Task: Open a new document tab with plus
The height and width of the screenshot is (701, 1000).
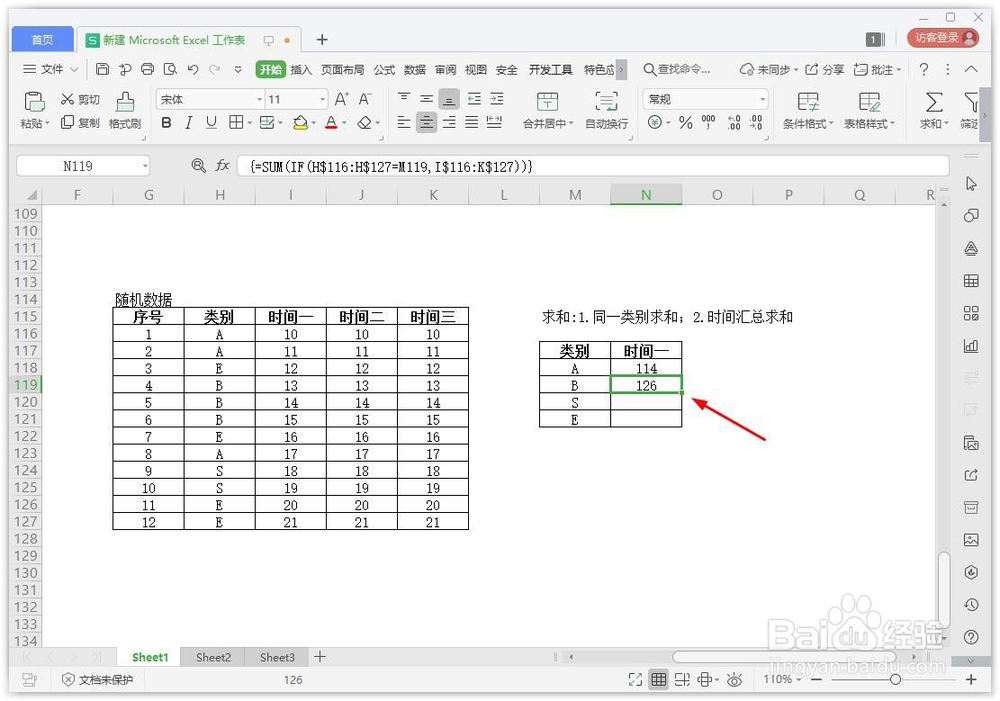Action: click(322, 40)
